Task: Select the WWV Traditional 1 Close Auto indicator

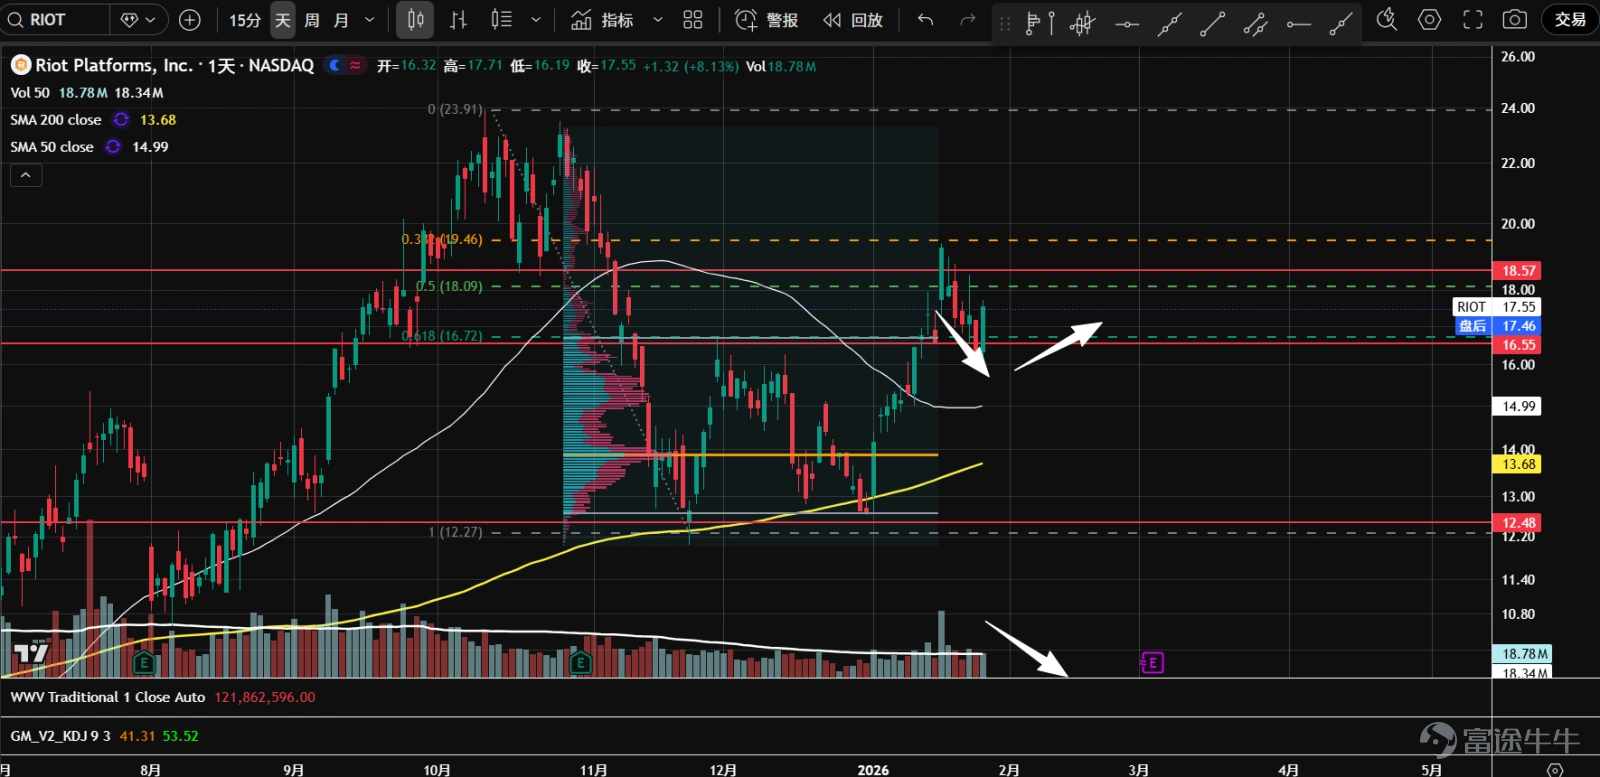Action: pos(108,697)
